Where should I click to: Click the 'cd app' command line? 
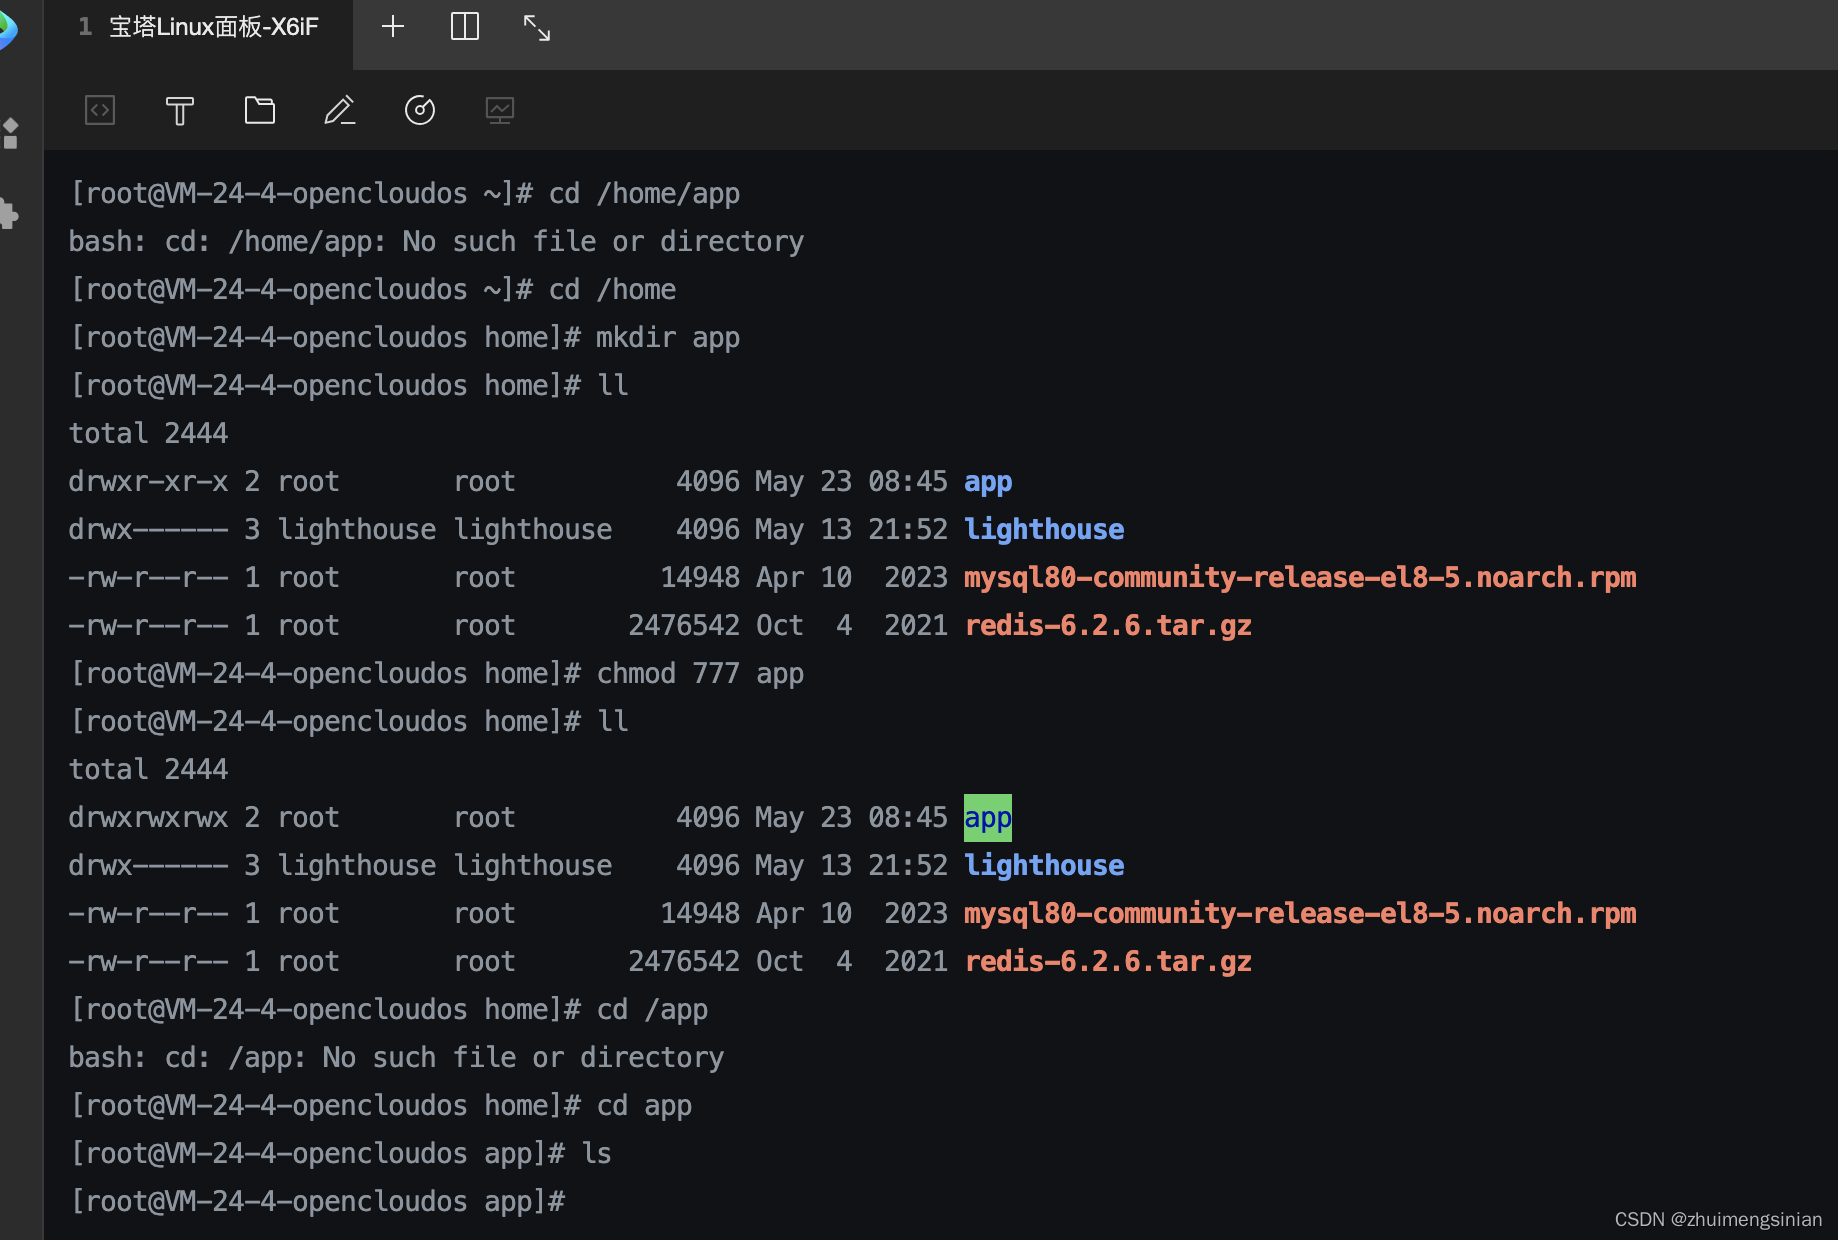point(380,1105)
